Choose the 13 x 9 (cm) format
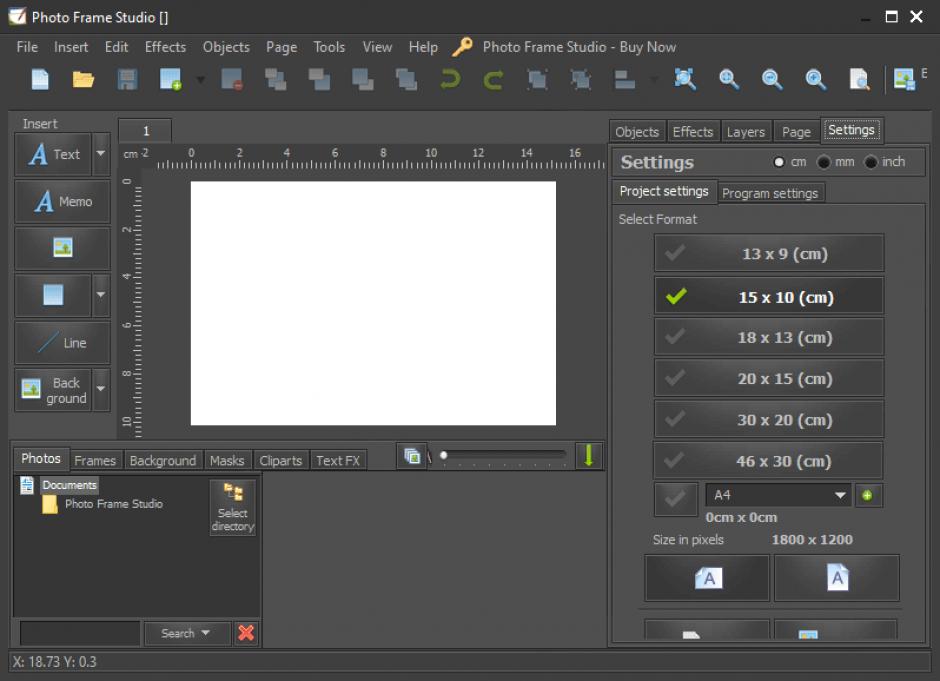The height and width of the screenshot is (681, 940). coord(769,254)
